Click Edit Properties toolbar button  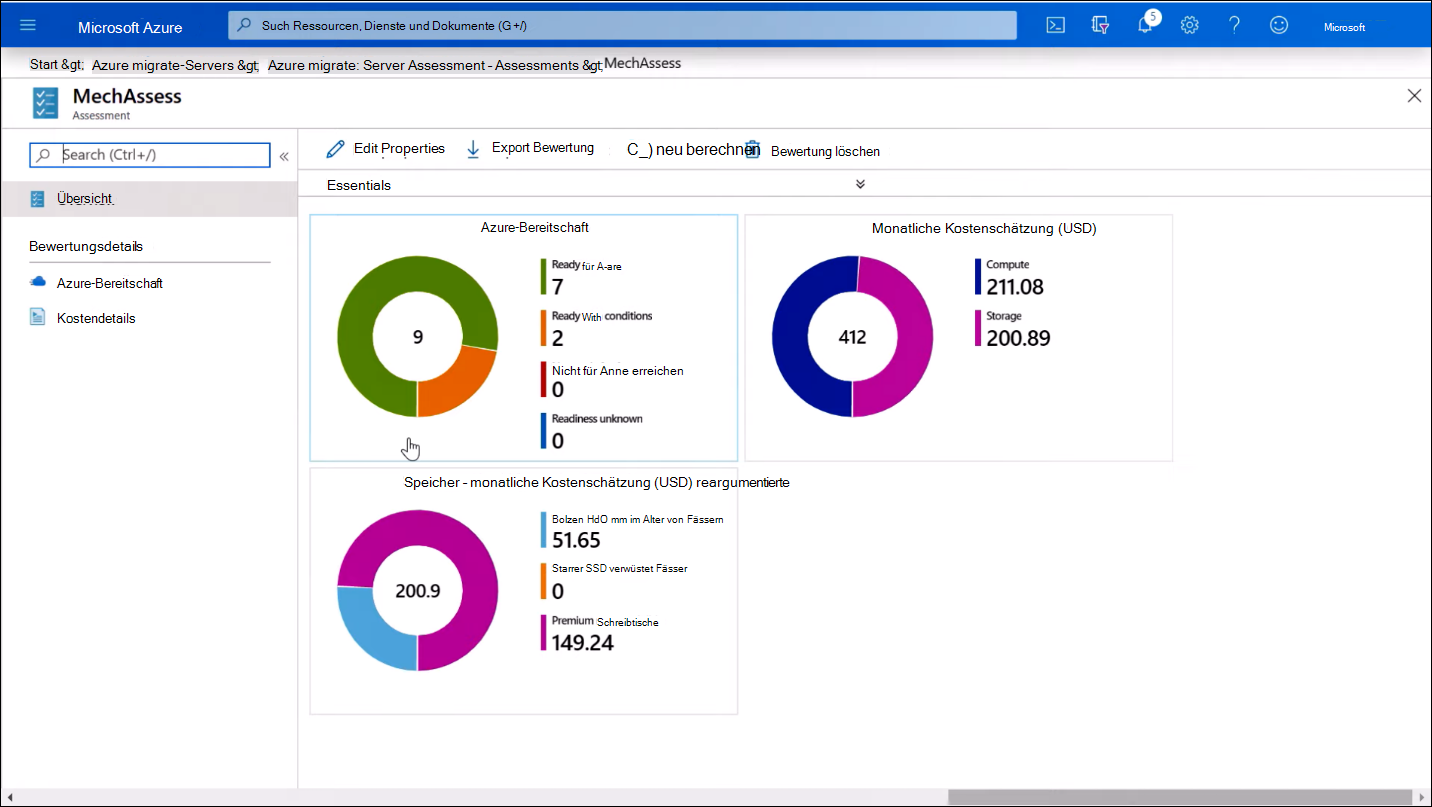386,149
